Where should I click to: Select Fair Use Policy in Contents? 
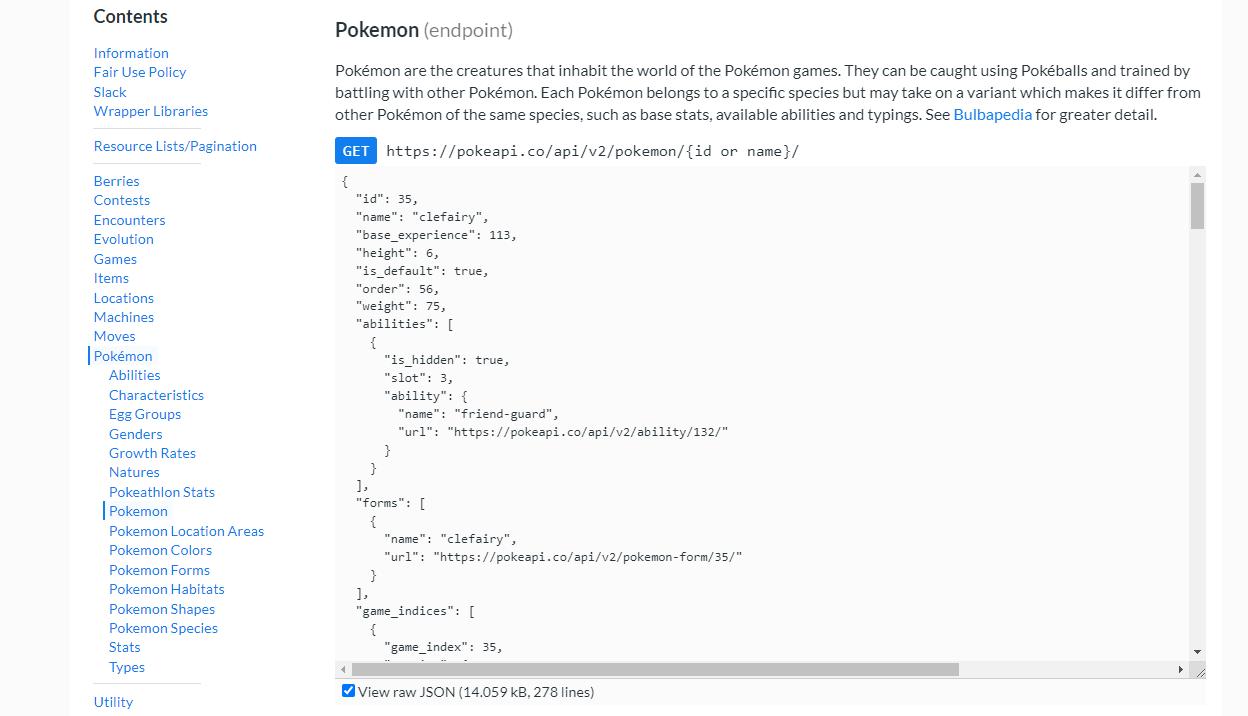tap(139, 71)
